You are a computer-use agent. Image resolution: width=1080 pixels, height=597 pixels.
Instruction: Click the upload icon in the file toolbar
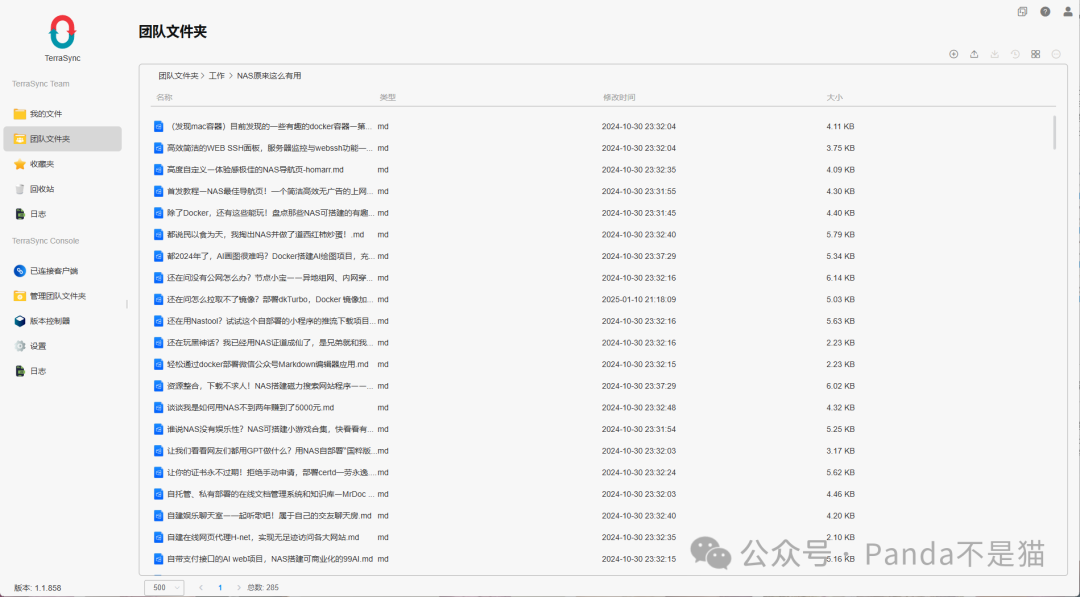tap(974, 54)
